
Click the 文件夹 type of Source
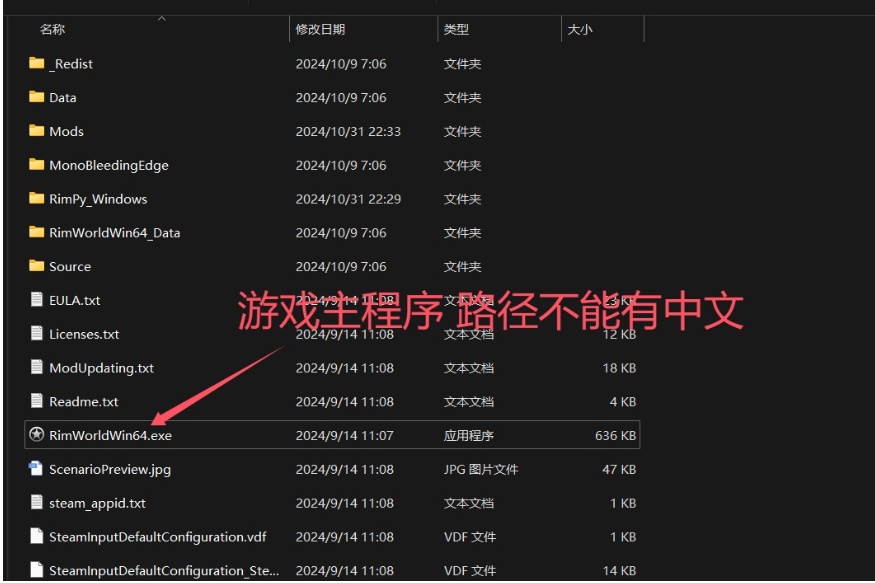tap(463, 266)
